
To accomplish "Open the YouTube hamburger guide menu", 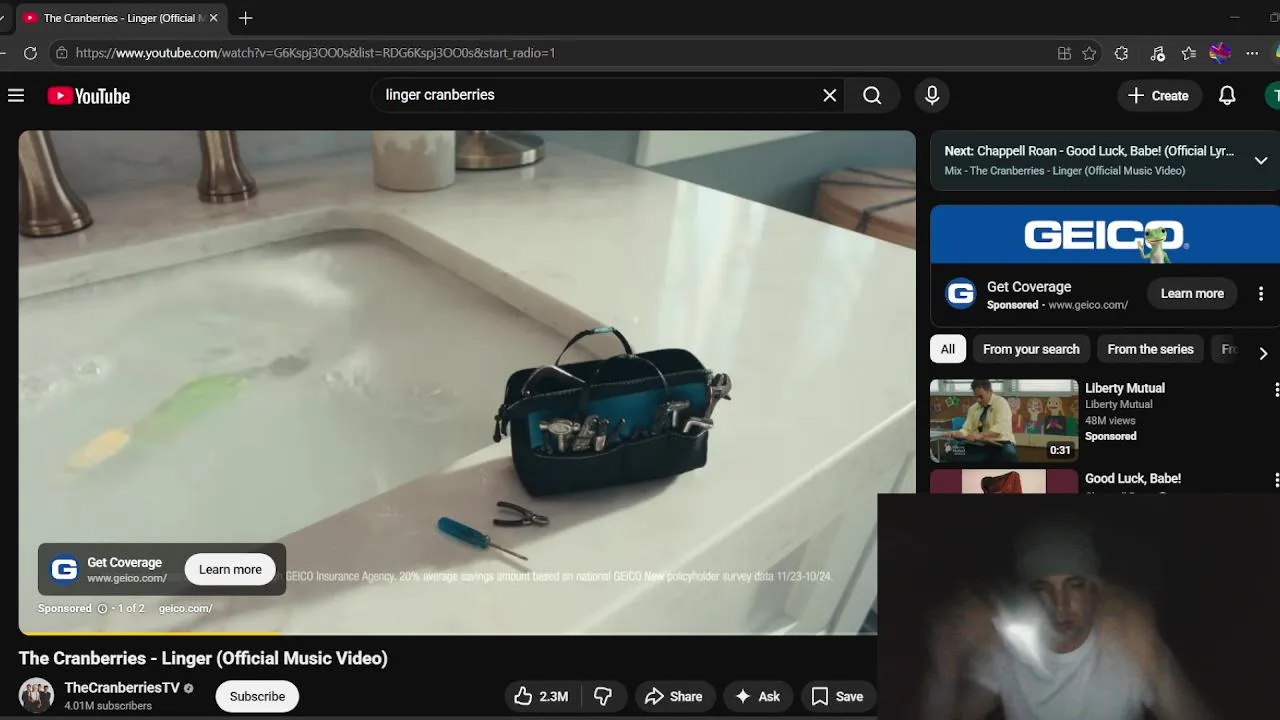I will tap(16, 96).
